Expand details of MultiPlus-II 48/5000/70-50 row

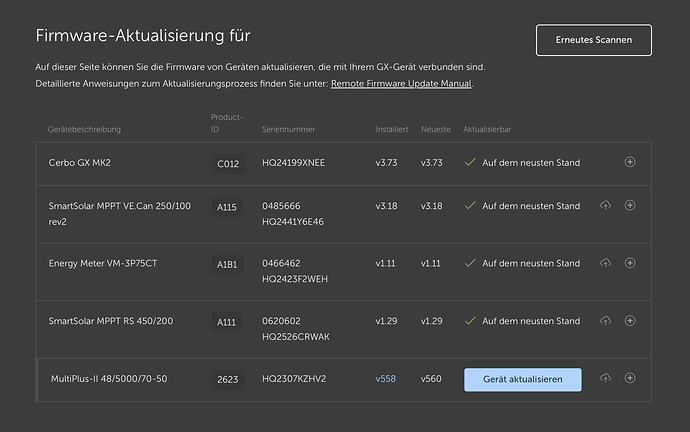[630, 378]
